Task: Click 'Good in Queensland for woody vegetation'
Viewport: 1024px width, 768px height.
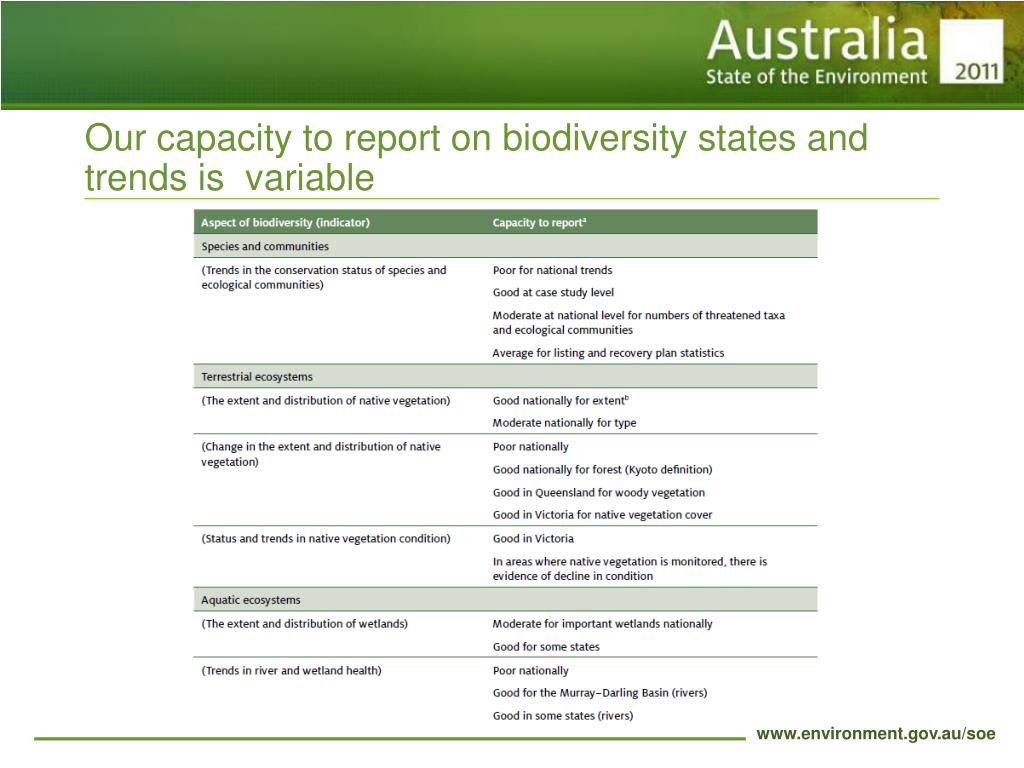Action: point(599,493)
